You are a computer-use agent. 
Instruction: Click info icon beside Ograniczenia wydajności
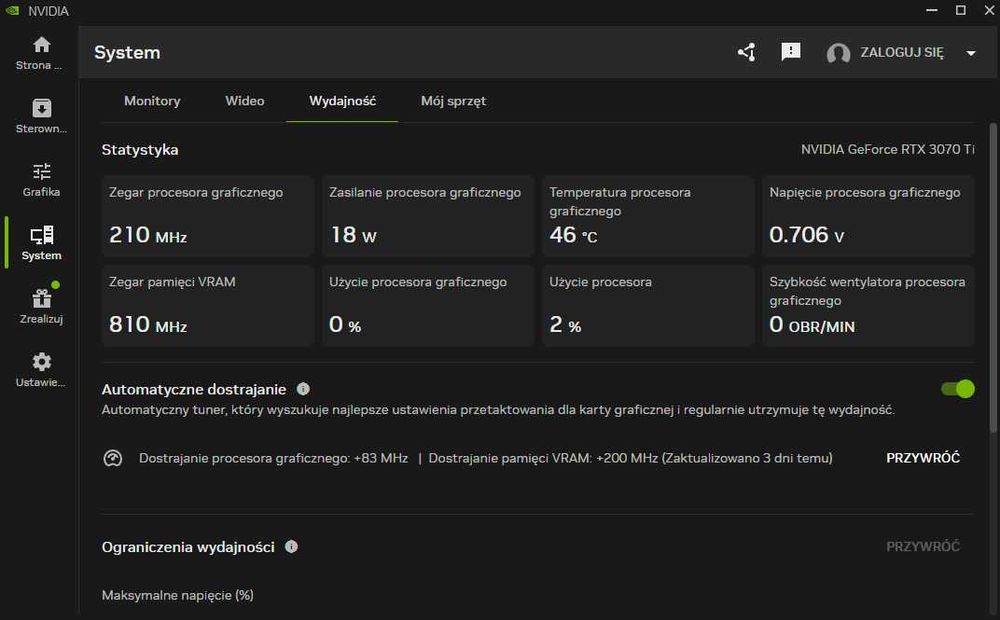(291, 547)
